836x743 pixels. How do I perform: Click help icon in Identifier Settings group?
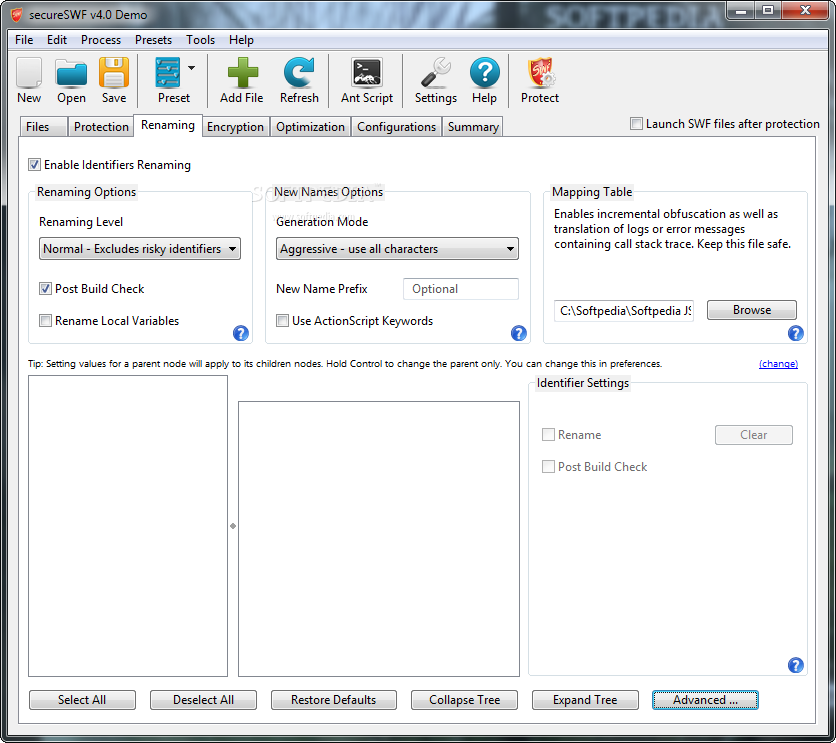coord(795,665)
